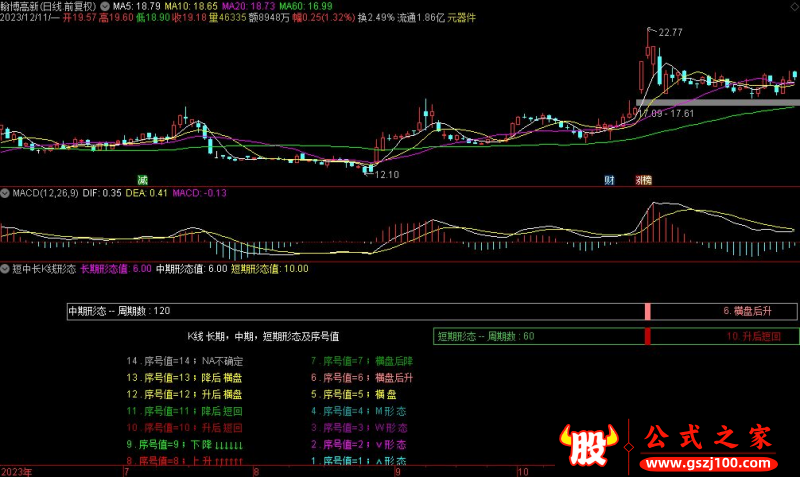
Task: Click the MACD: -0.13 value
Action: coord(199,193)
